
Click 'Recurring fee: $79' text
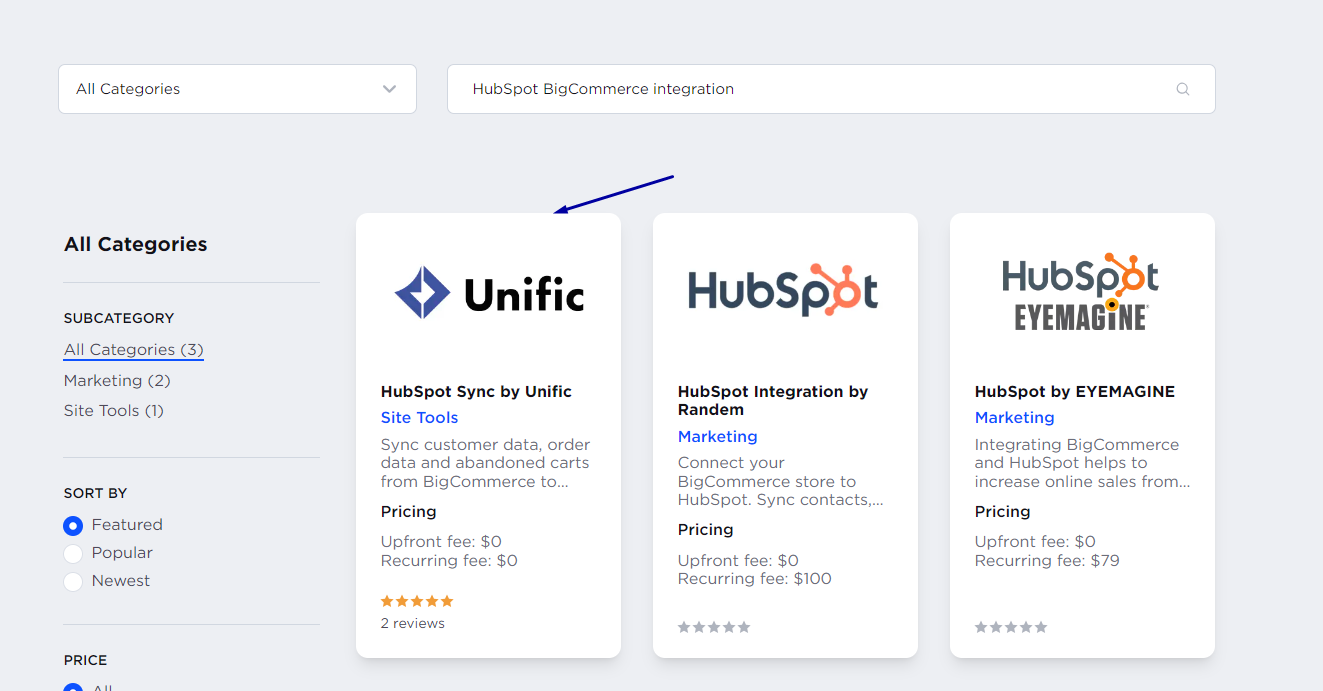[x=1047, y=561]
